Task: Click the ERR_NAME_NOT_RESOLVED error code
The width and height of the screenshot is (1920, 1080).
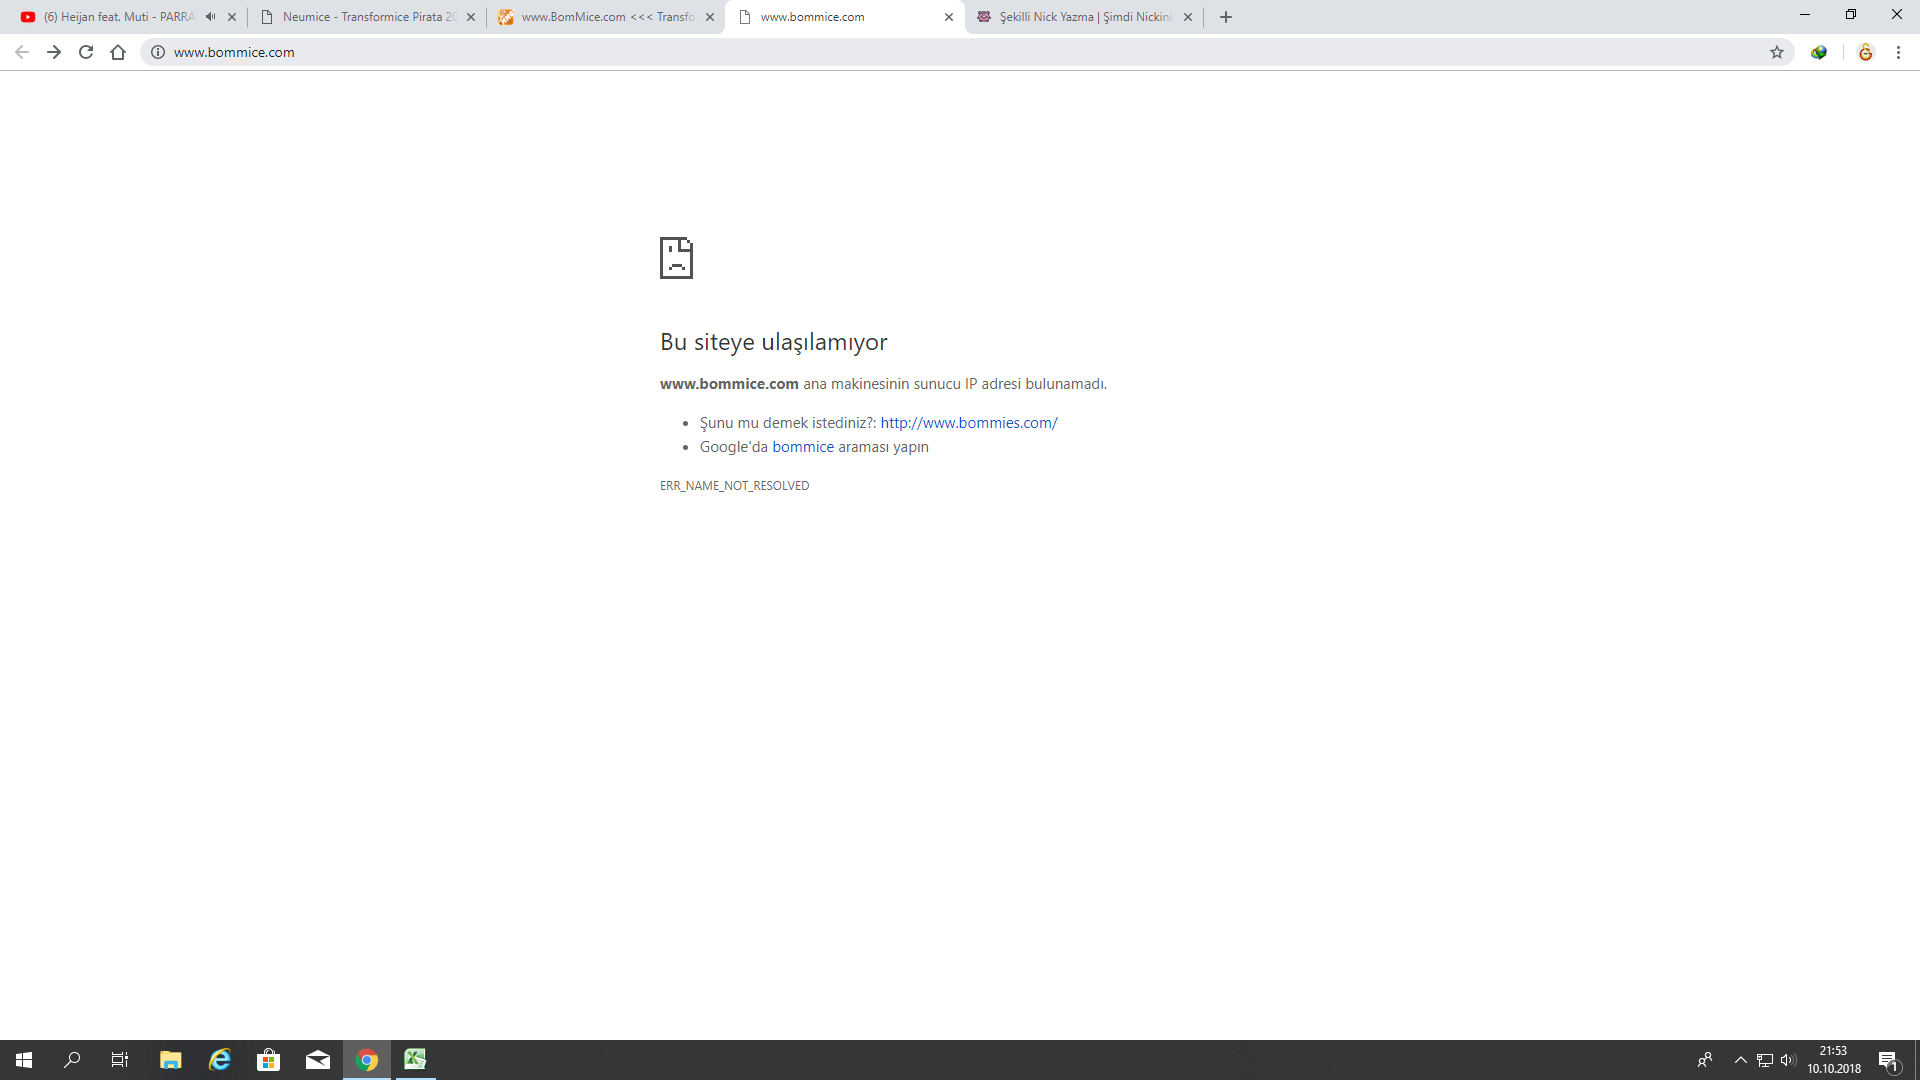Action: pos(734,486)
